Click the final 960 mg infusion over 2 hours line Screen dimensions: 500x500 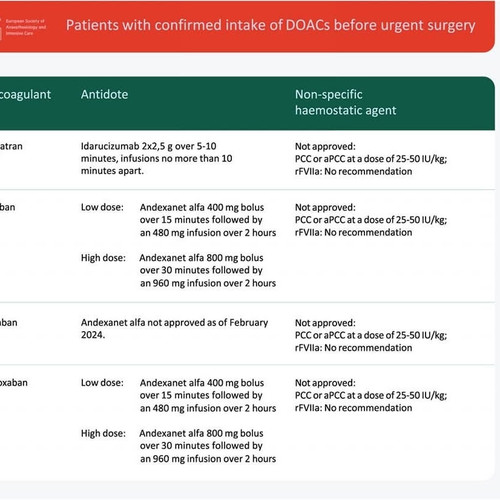tap(208, 459)
